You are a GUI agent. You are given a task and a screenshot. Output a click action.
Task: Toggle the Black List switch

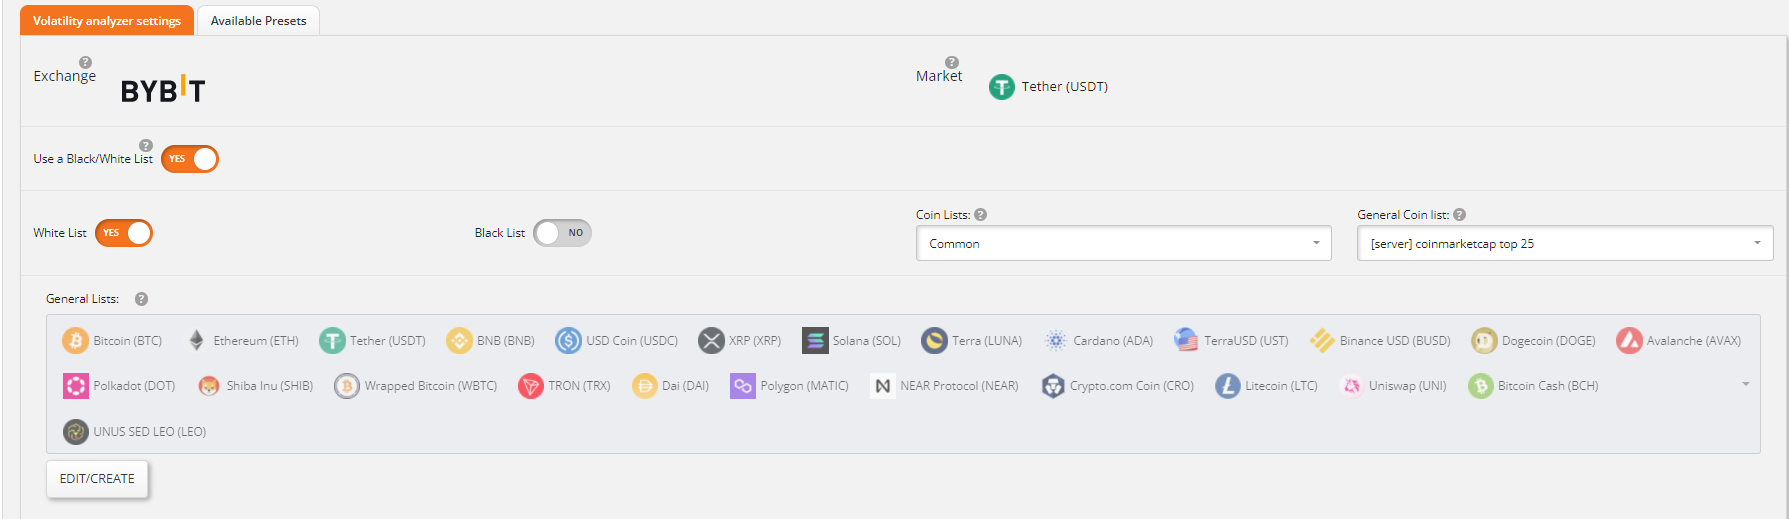point(562,233)
